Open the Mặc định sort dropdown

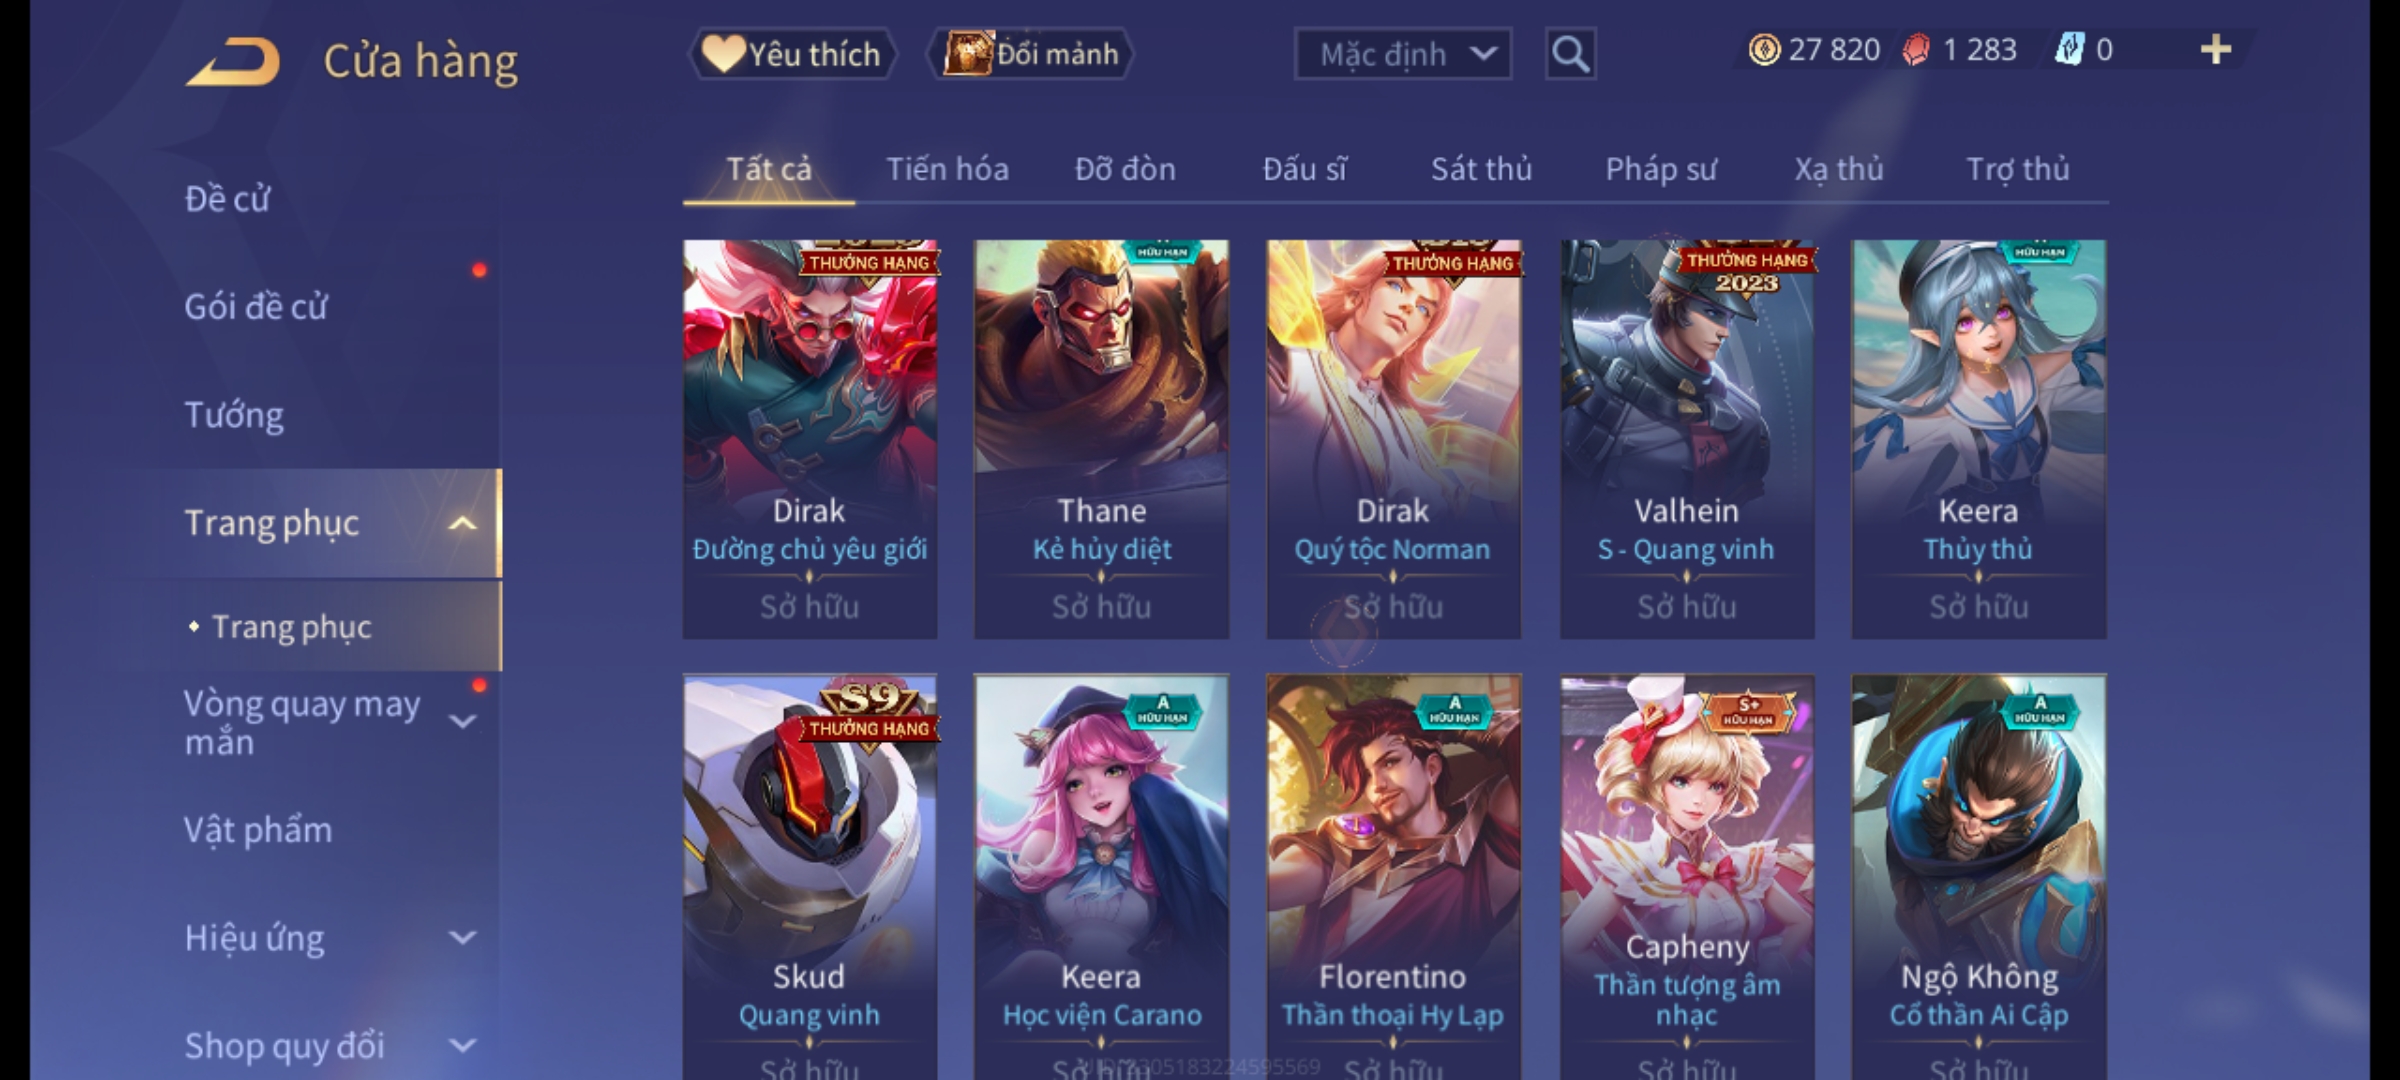(x=1402, y=54)
